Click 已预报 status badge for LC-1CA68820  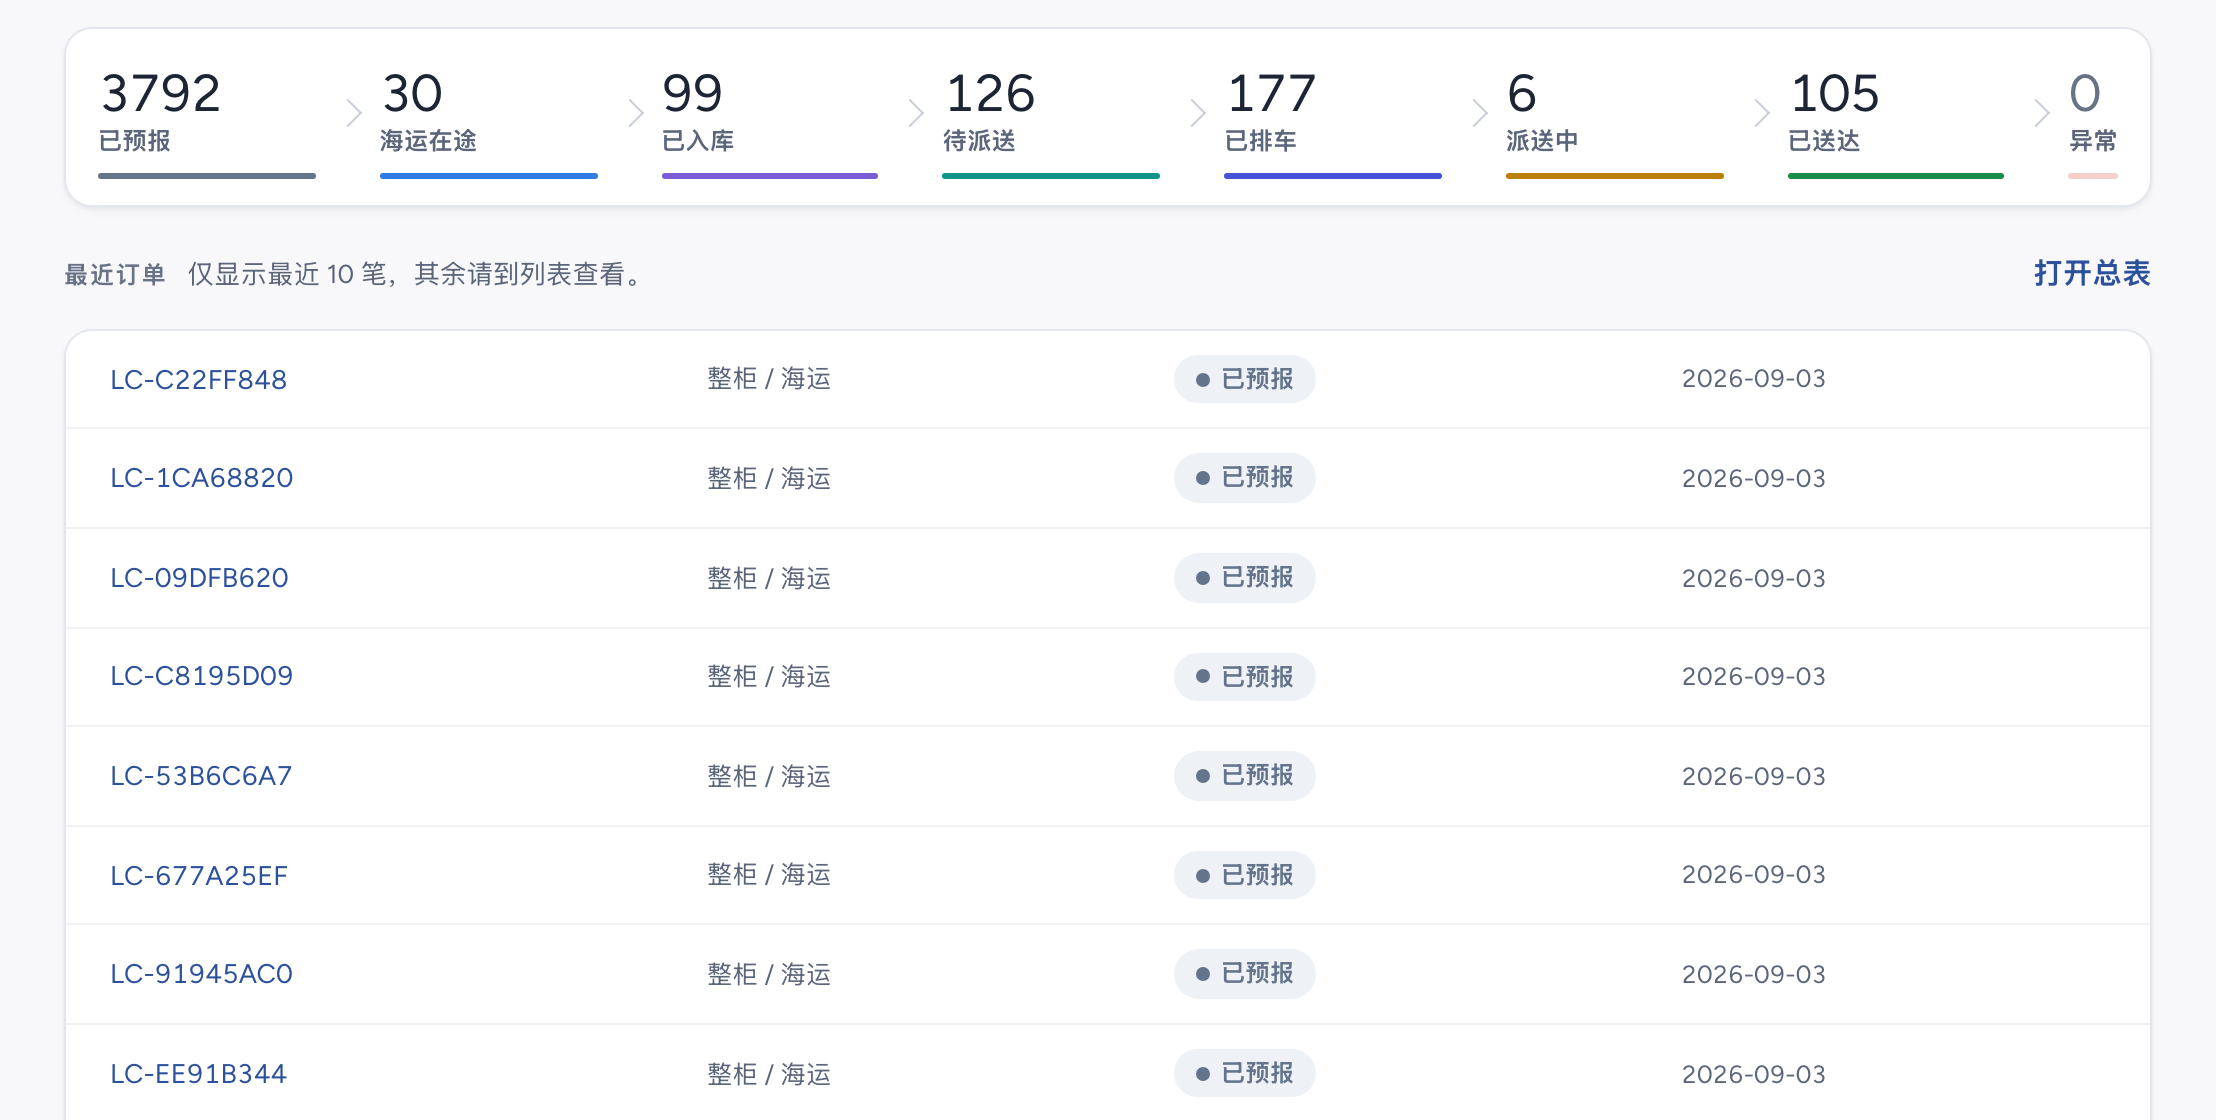tap(1244, 477)
